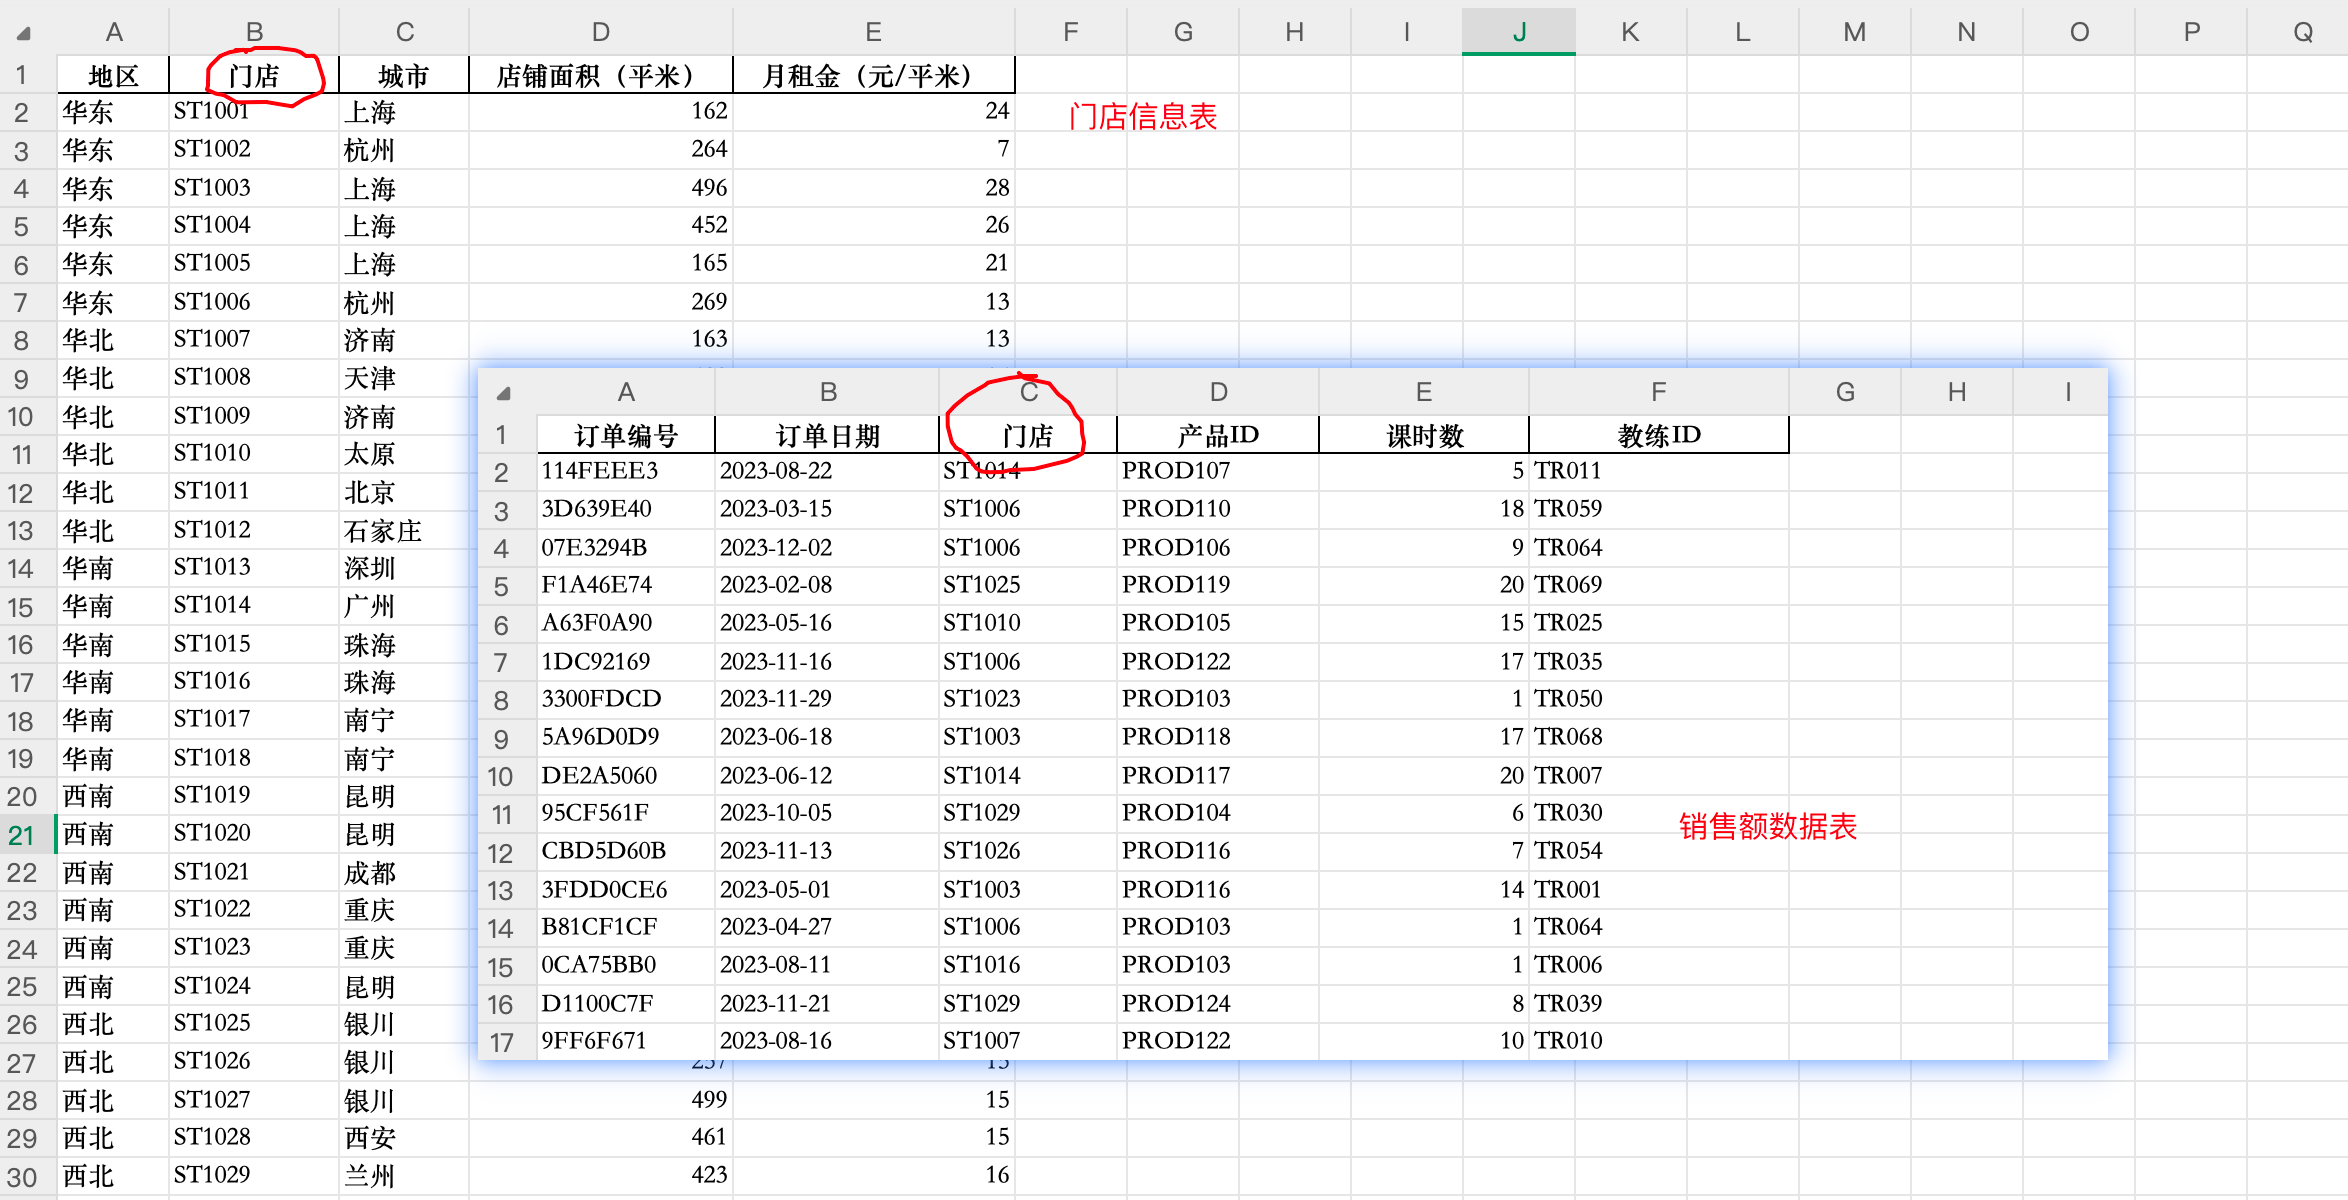Click the 石家庄 city cell
The height and width of the screenshot is (1200, 2348).
(382, 530)
